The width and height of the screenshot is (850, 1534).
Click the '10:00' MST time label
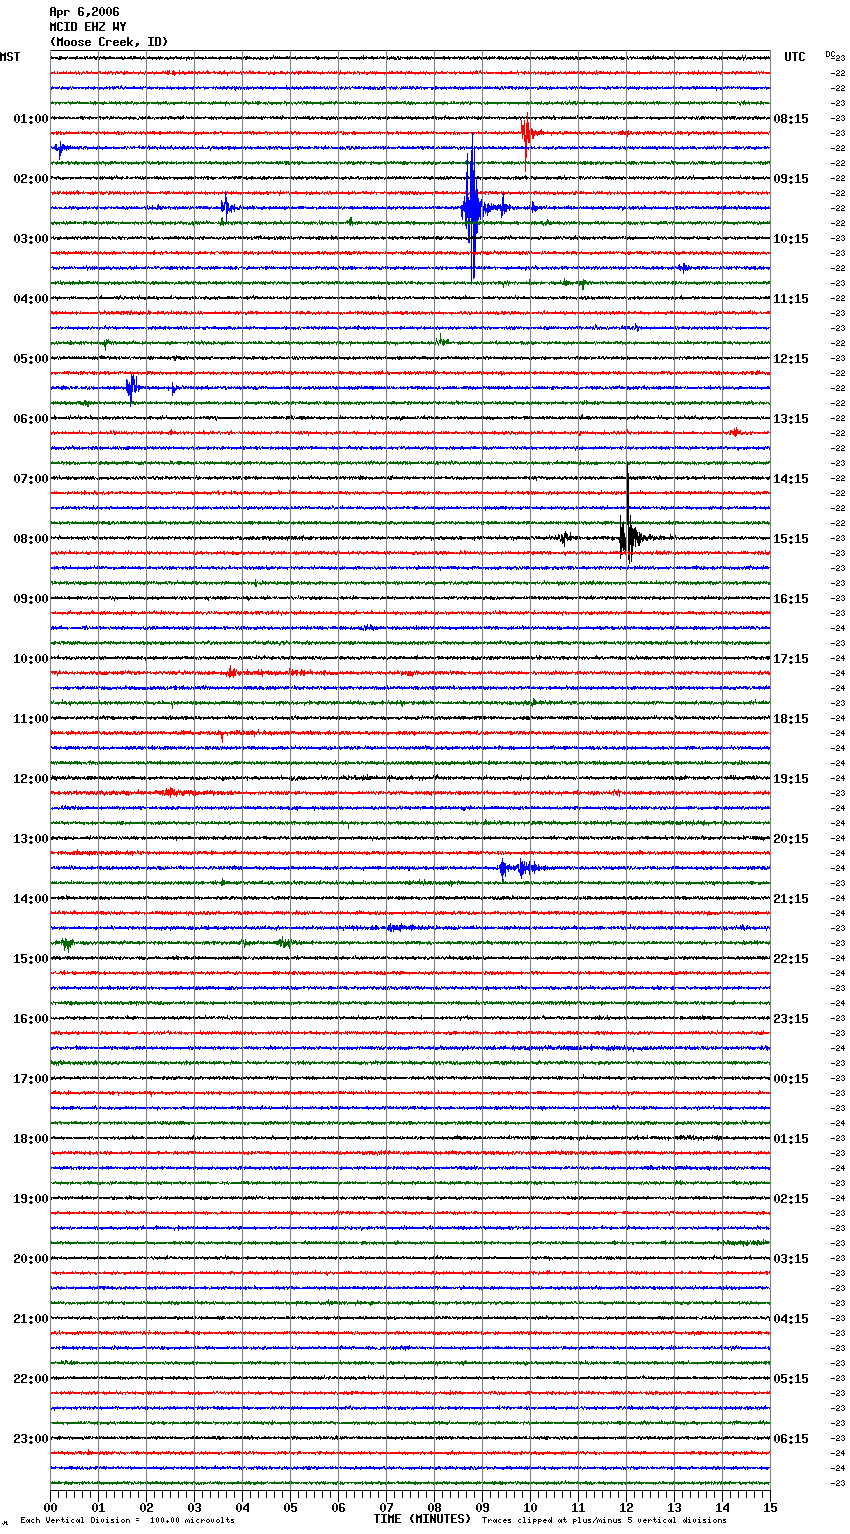[31, 659]
